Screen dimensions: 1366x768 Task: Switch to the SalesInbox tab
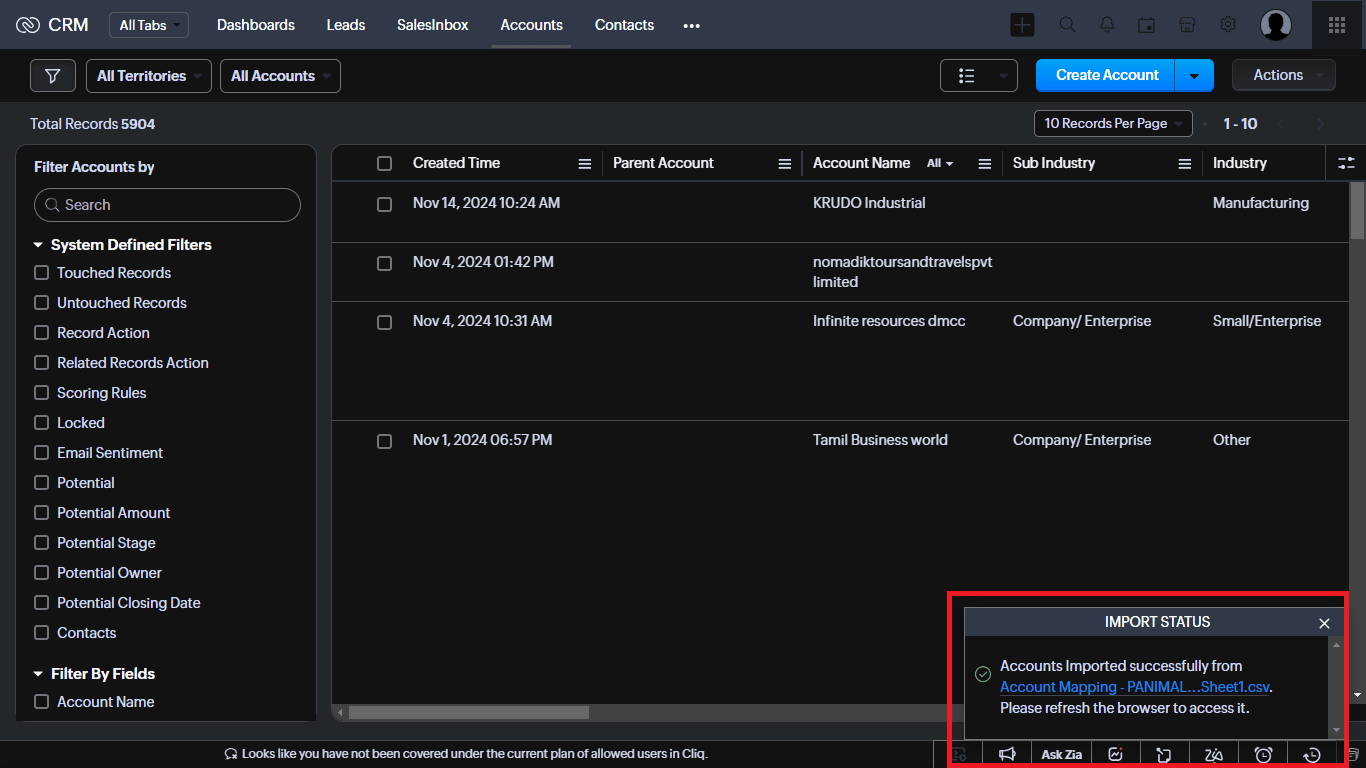[x=432, y=25]
